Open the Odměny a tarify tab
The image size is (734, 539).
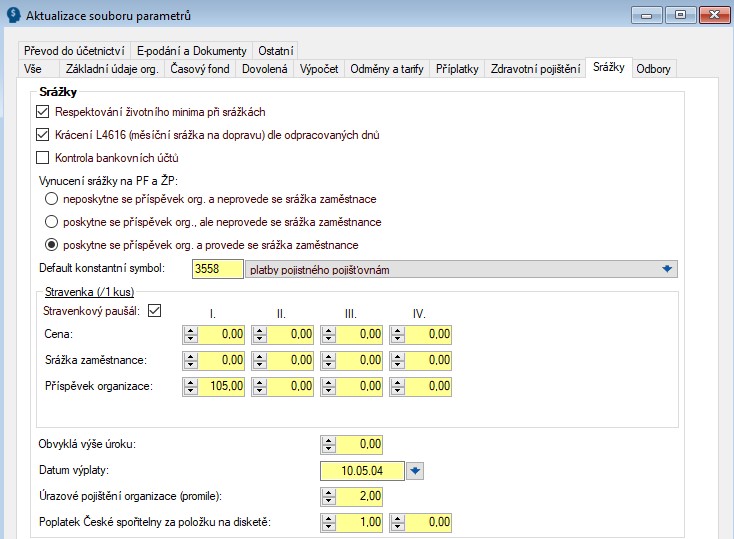click(387, 69)
